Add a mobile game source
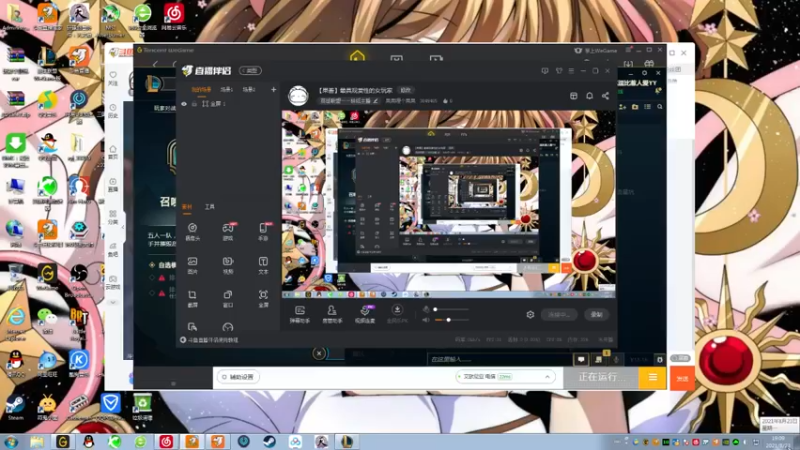This screenshot has height=450, width=800. pyautogui.click(x=263, y=231)
